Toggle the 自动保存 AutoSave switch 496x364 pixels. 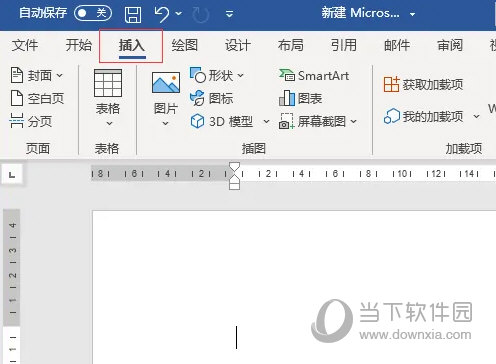pos(93,13)
